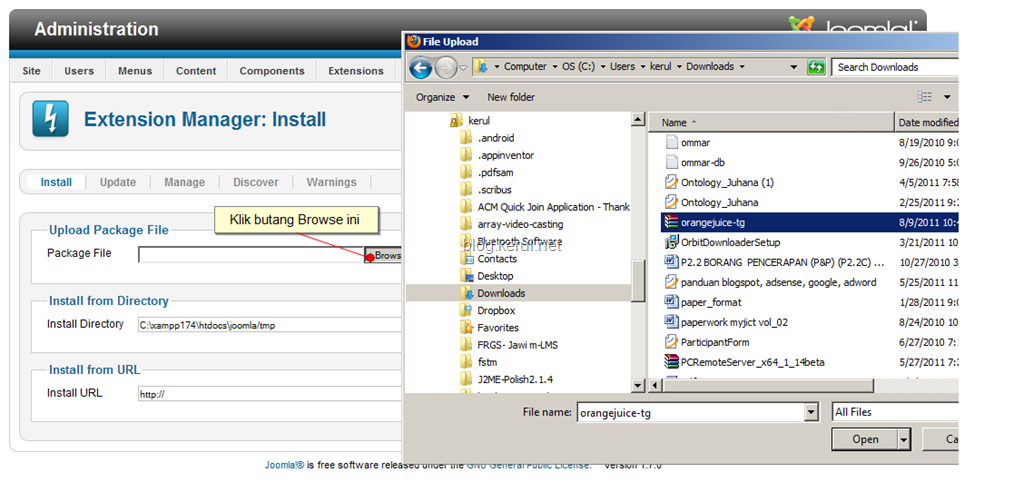Click the folder tree vertical scrollbar thumb
This screenshot has height=492, width=1024.
coord(638,280)
